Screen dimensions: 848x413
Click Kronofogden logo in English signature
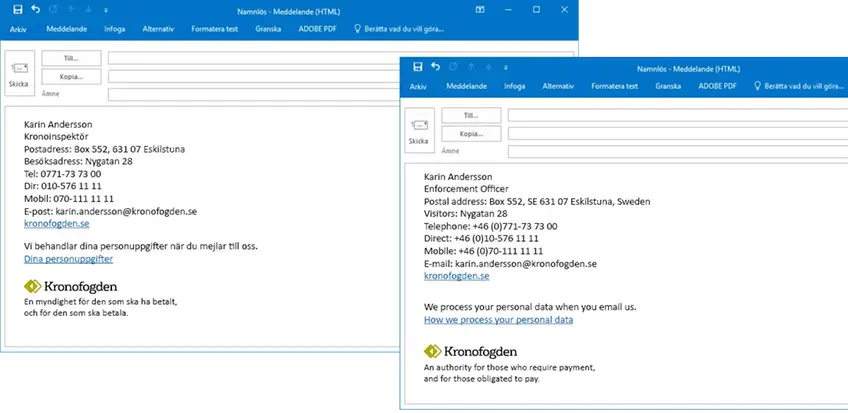[x=471, y=352]
